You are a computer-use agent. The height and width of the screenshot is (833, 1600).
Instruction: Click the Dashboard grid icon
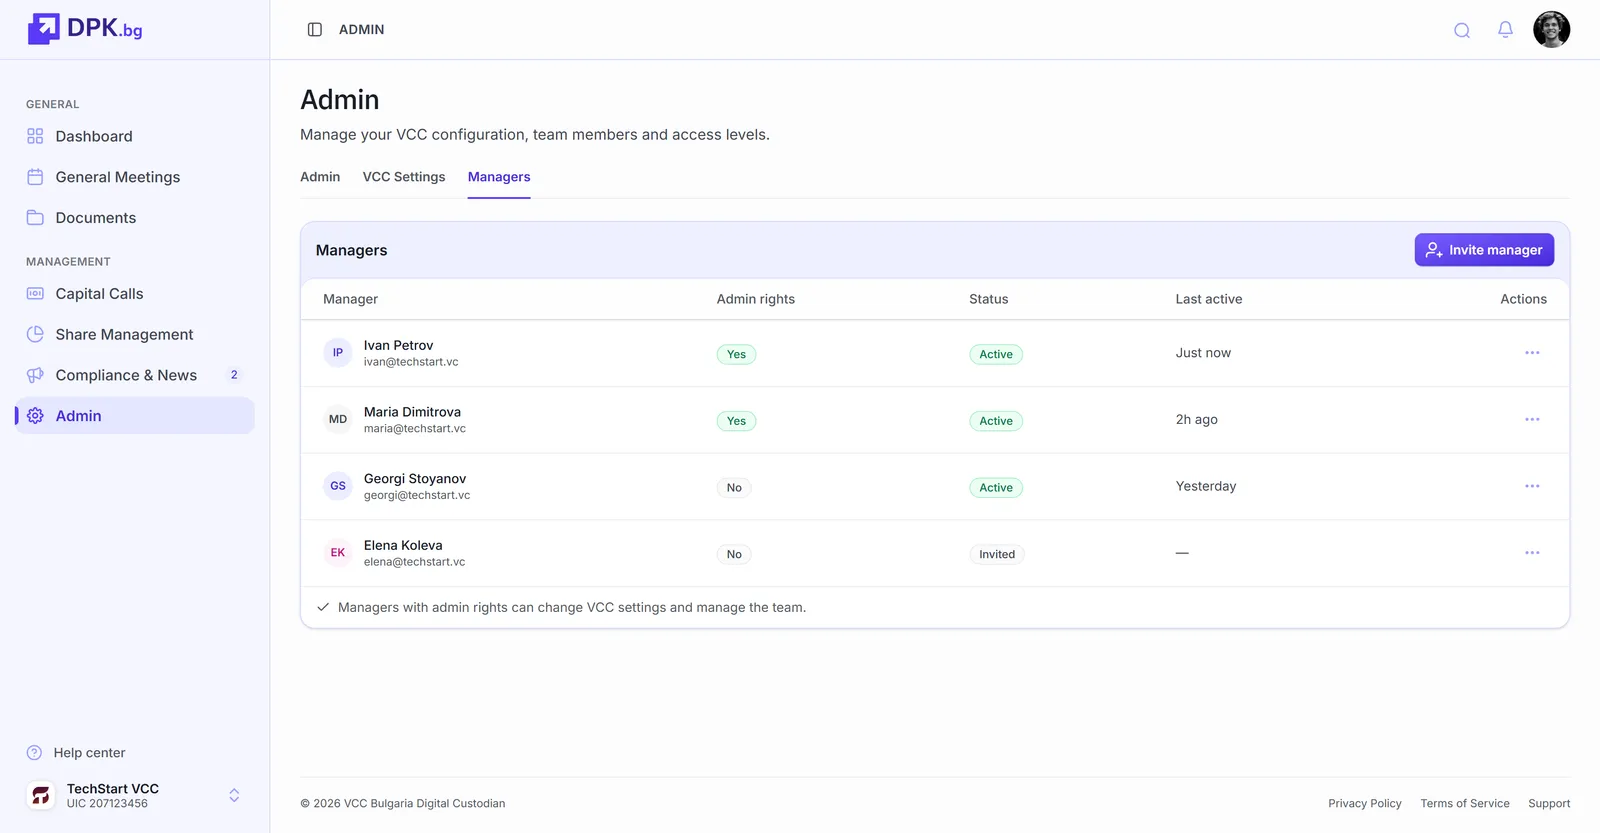pyautogui.click(x=35, y=136)
